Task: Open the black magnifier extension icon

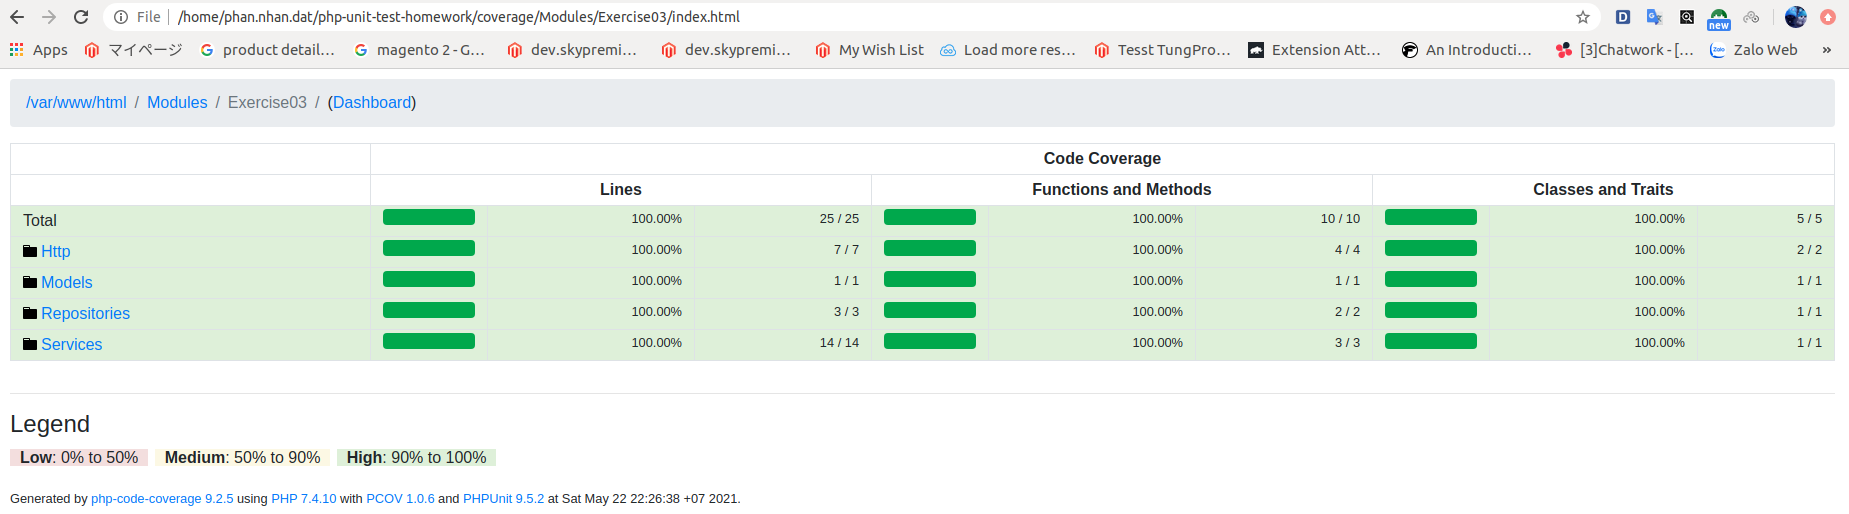Action: [x=1687, y=17]
